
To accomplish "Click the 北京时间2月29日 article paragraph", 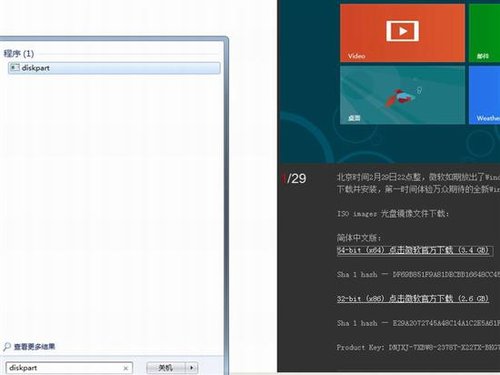I will coord(418,183).
